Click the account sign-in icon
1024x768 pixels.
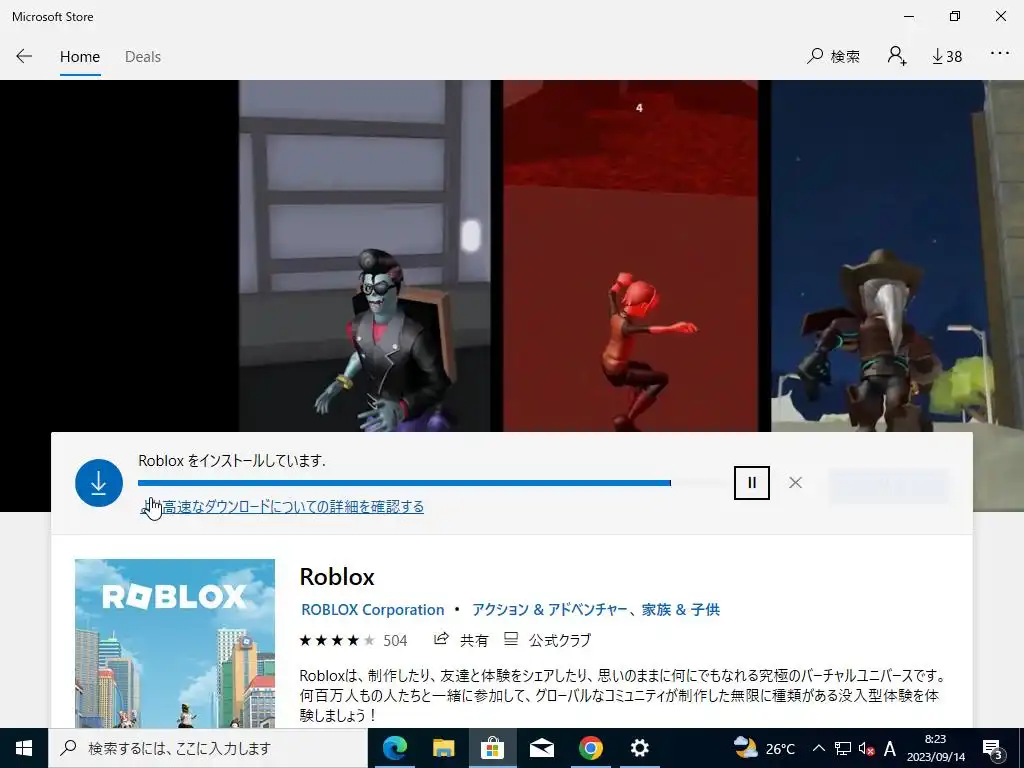(x=897, y=56)
